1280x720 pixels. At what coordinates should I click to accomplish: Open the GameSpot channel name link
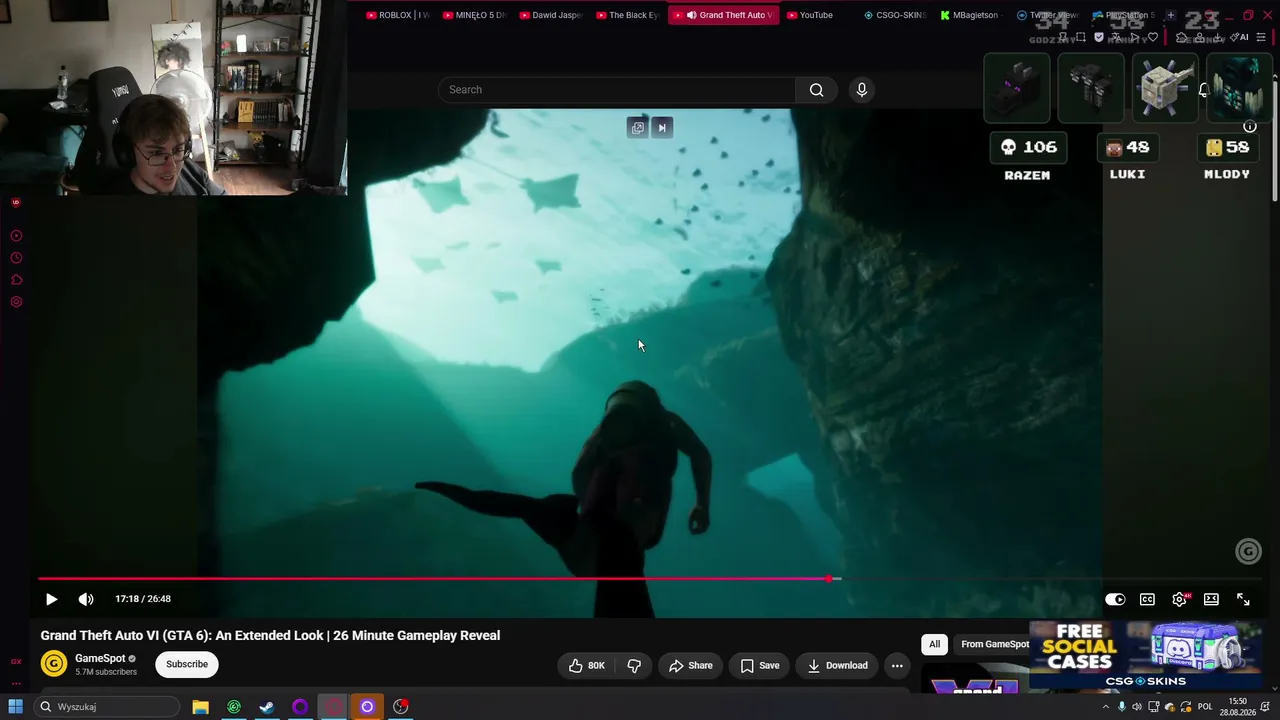click(100, 658)
